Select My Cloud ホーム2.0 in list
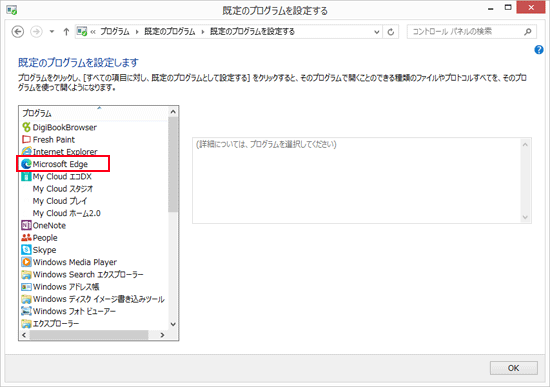This screenshot has width=550, height=387. click(67, 213)
